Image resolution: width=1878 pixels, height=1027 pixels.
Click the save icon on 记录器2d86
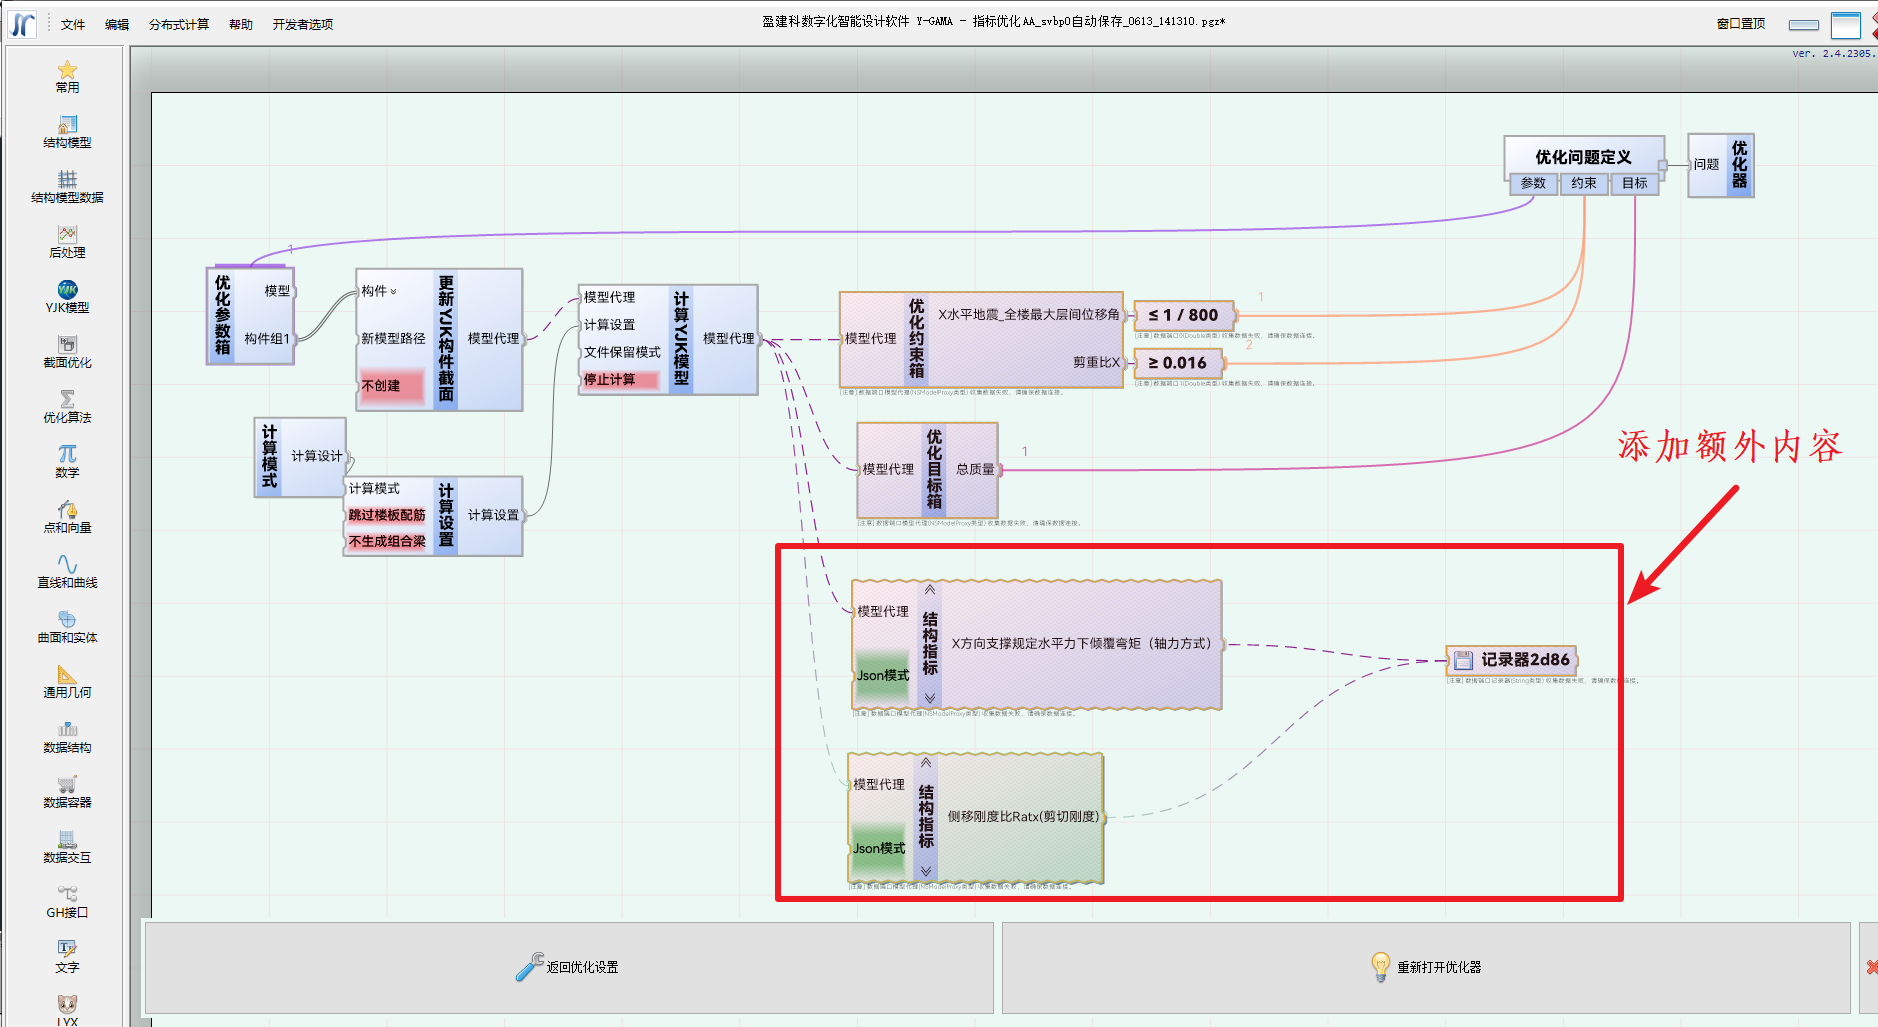click(1464, 660)
